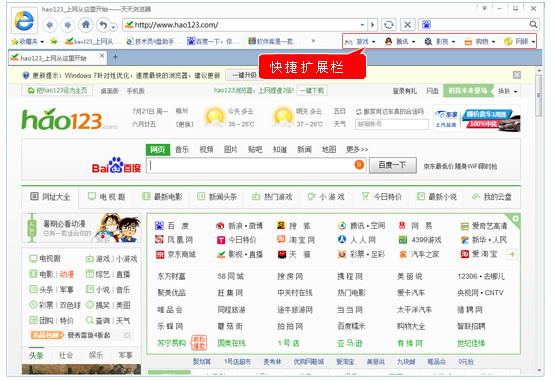Expand the 收藏夹 favorites dropdown
The height and width of the screenshot is (381, 556).
pyautogui.click(x=42, y=42)
